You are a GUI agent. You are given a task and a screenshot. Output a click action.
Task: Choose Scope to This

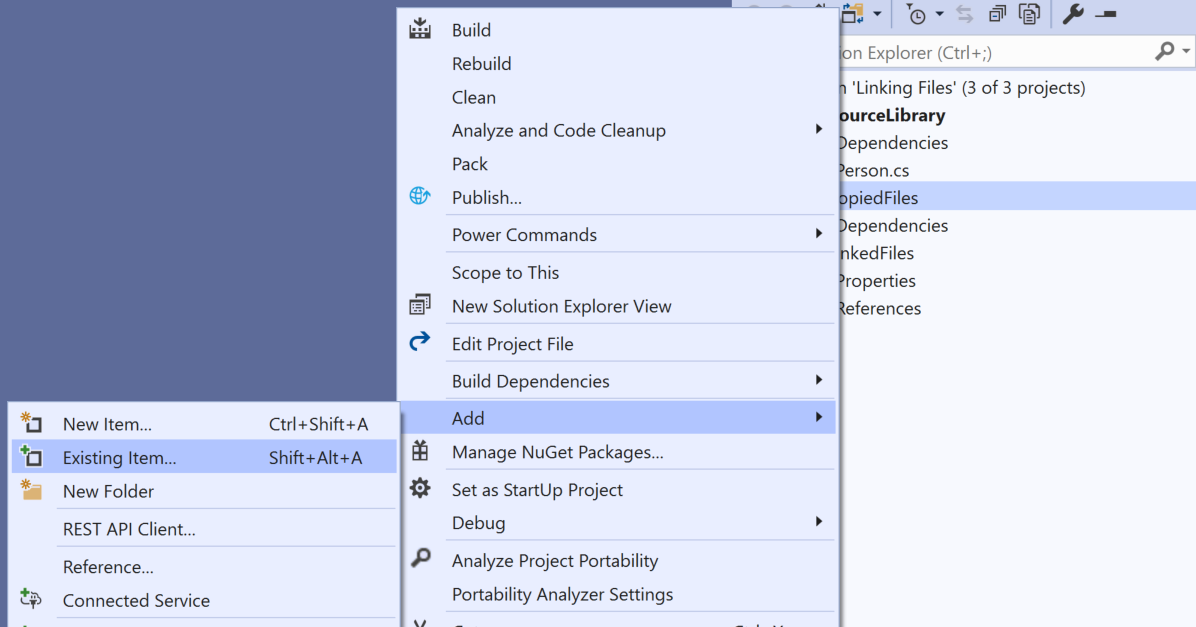click(505, 272)
